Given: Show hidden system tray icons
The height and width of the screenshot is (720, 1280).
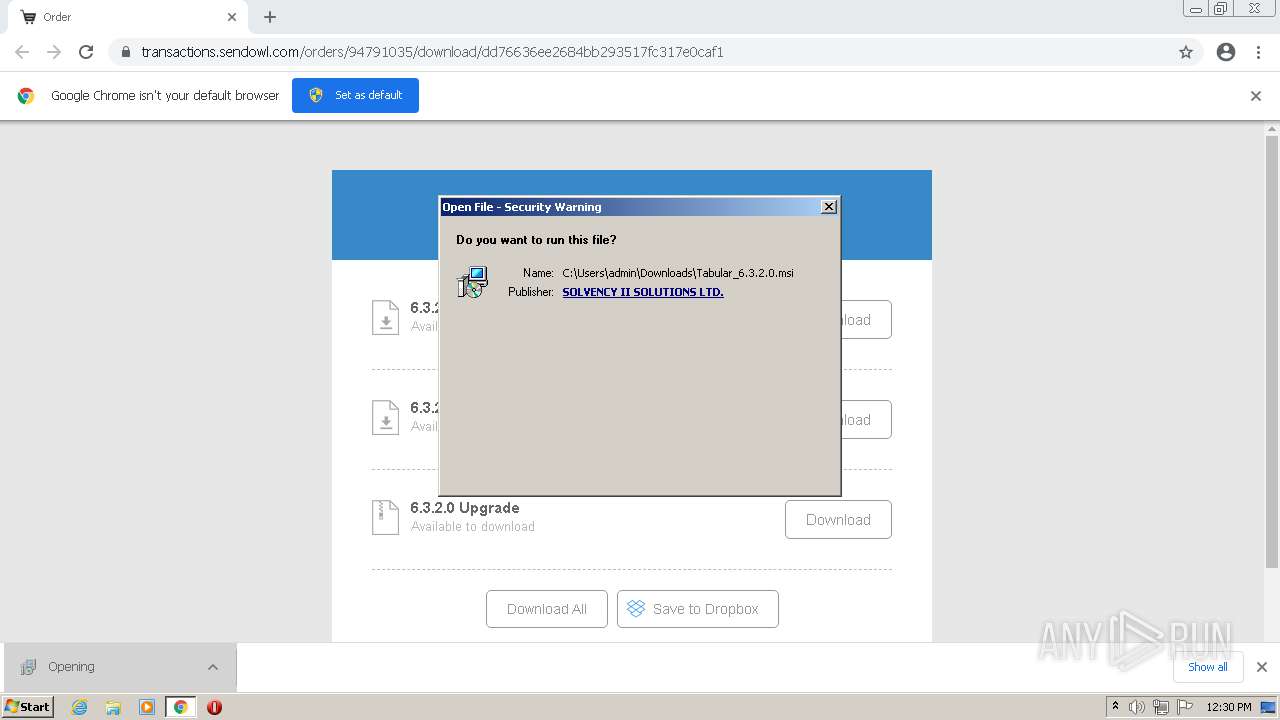Looking at the screenshot, I should (1115, 707).
